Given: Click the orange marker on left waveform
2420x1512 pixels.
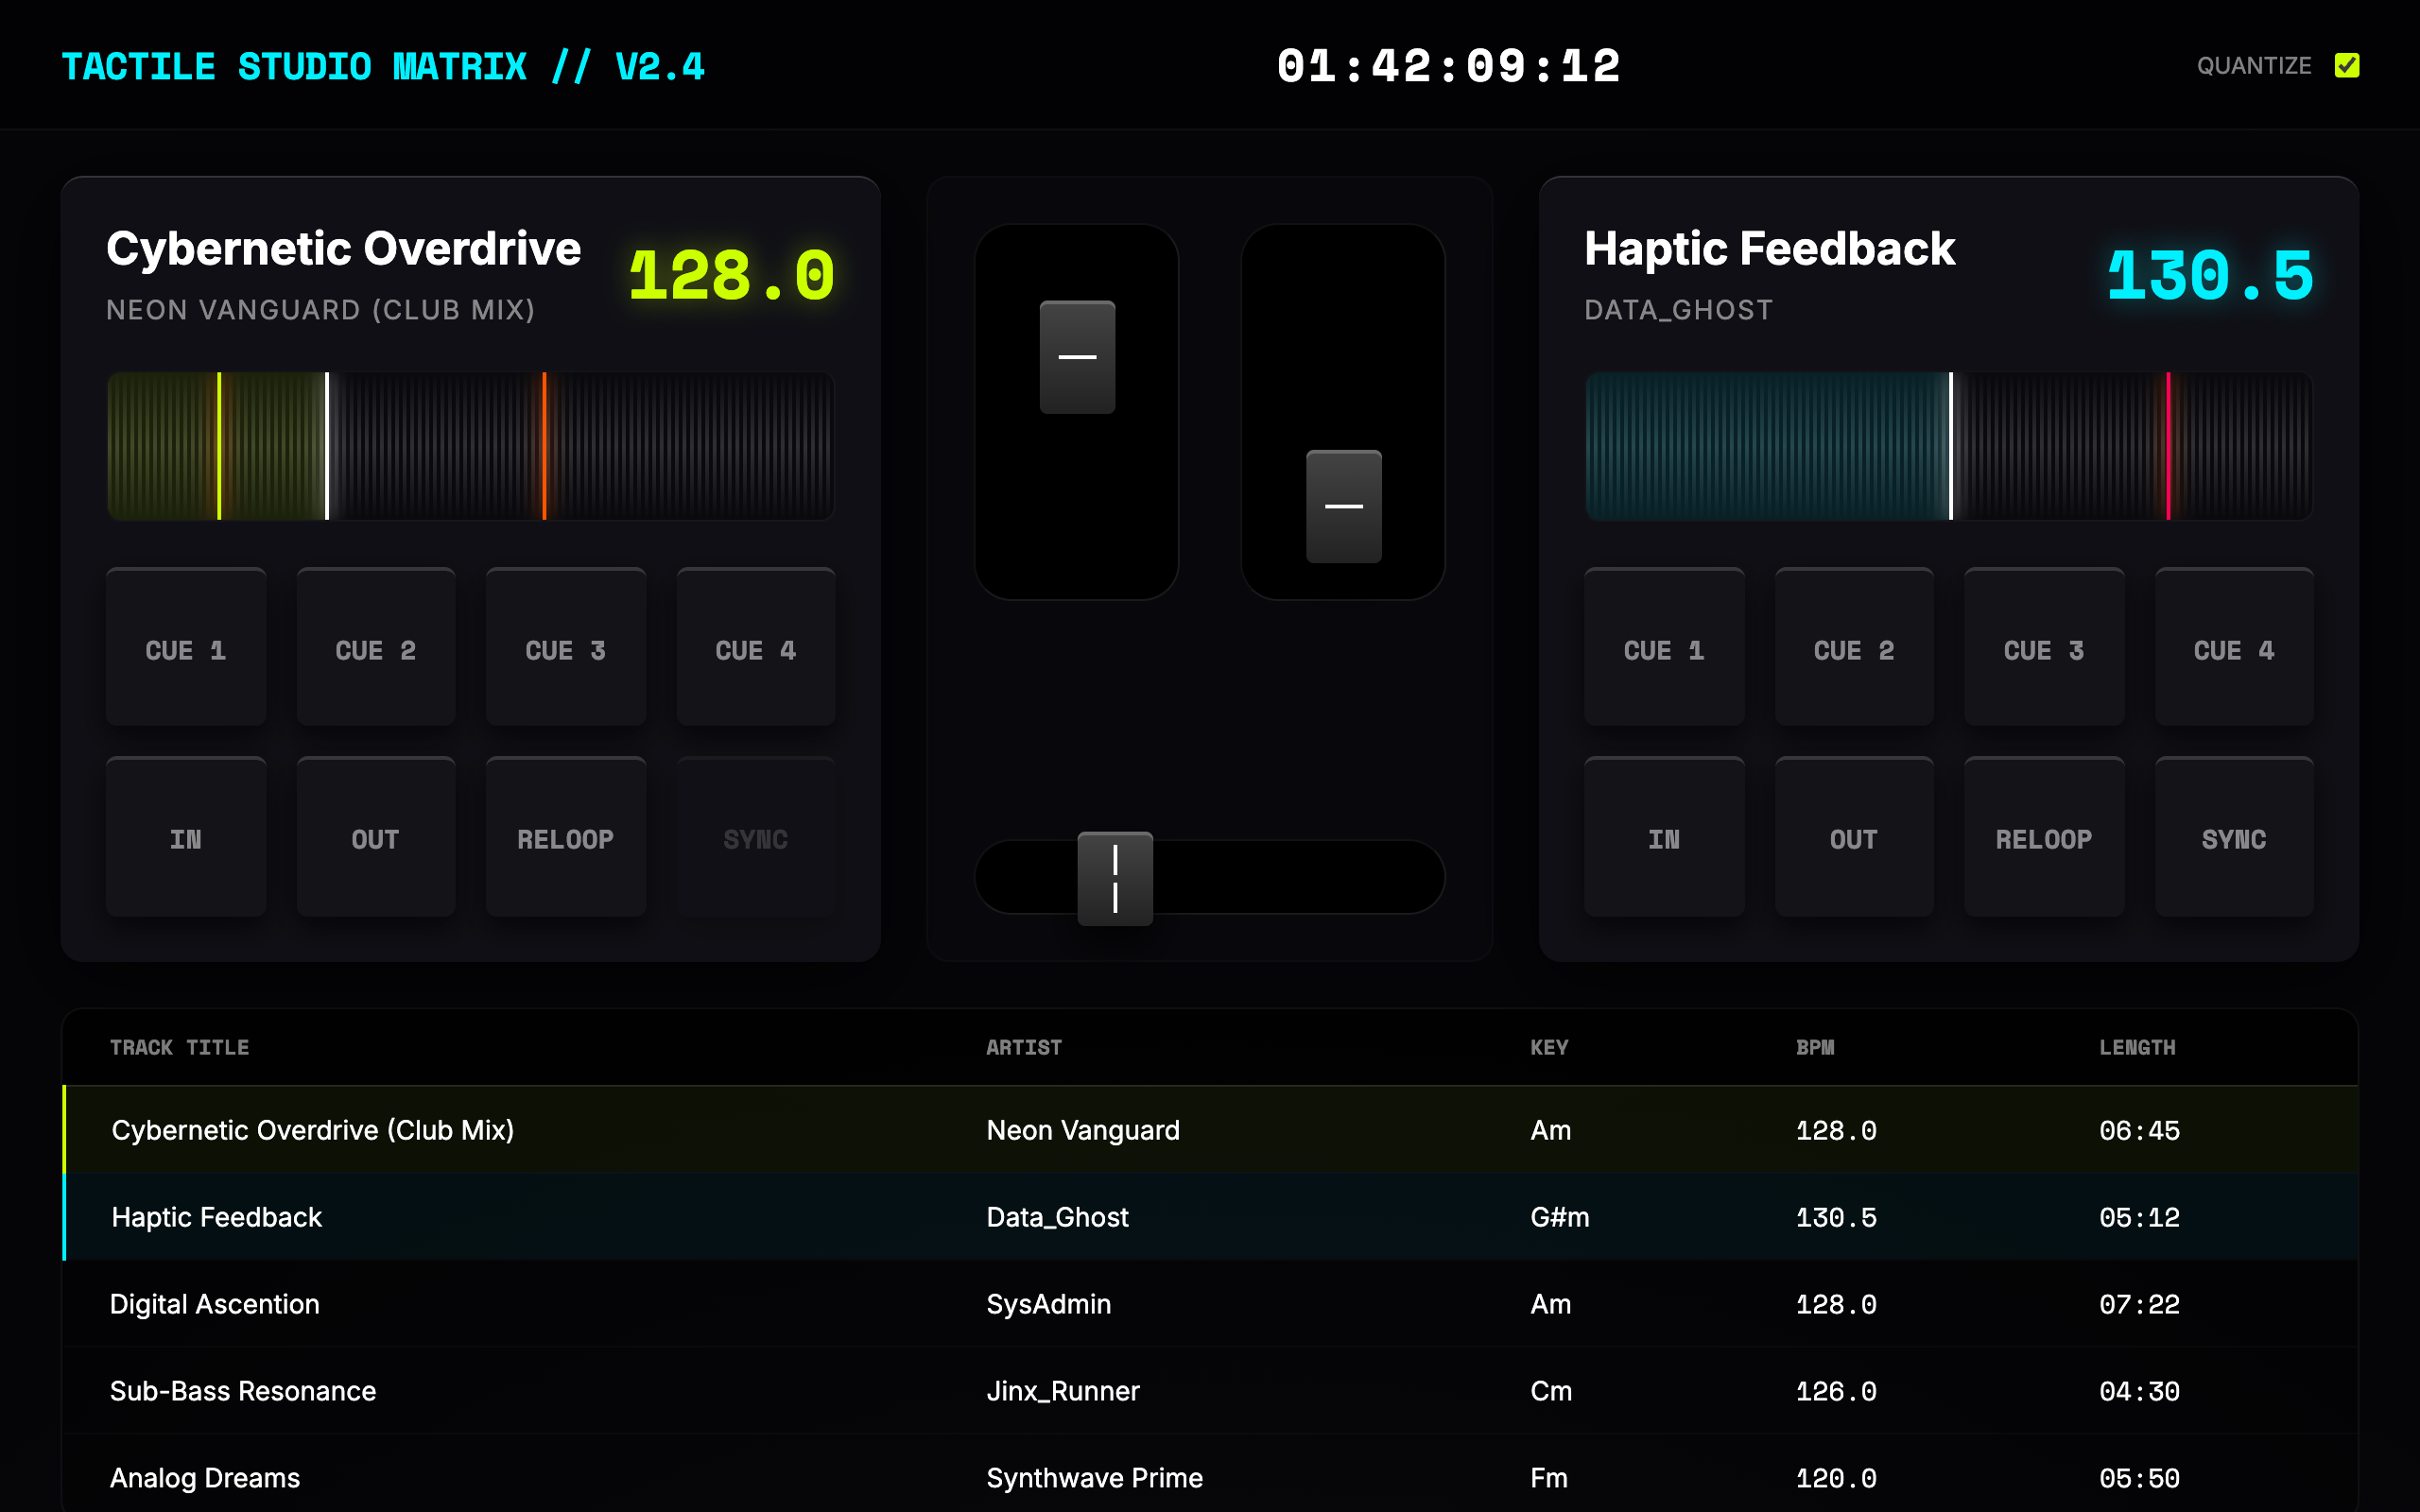Looking at the screenshot, I should coord(544,446).
